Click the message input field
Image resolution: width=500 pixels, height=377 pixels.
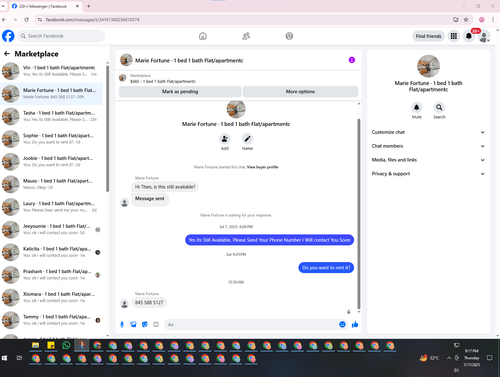tap(252, 324)
